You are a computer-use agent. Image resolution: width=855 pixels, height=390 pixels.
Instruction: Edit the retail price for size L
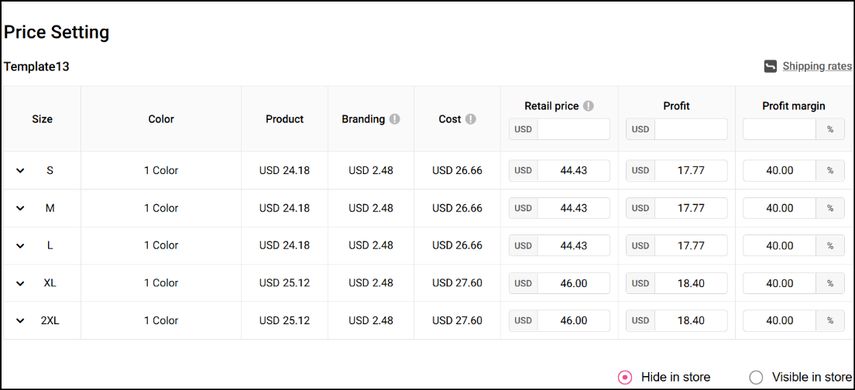click(573, 246)
